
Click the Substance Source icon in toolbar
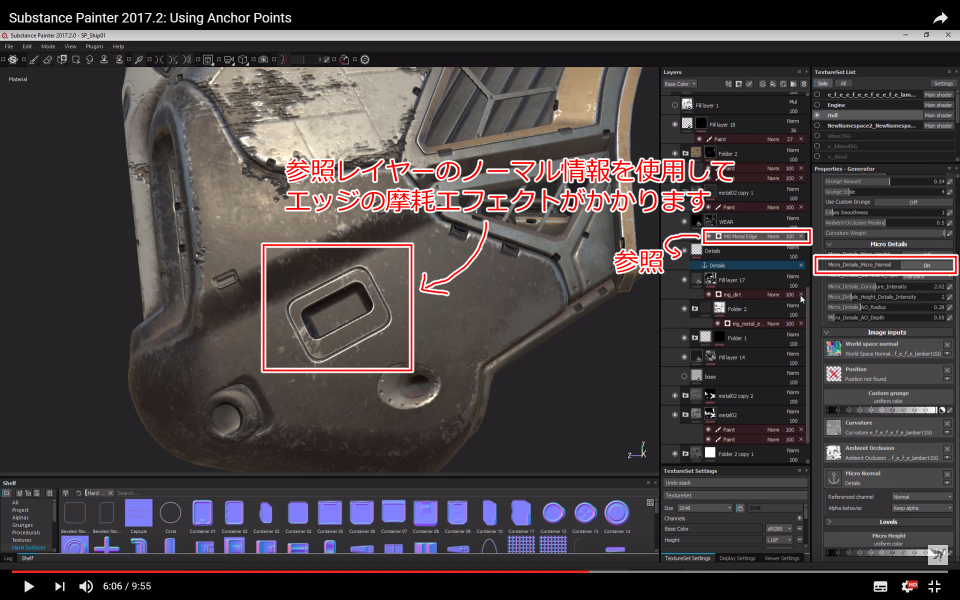[x=365, y=59]
